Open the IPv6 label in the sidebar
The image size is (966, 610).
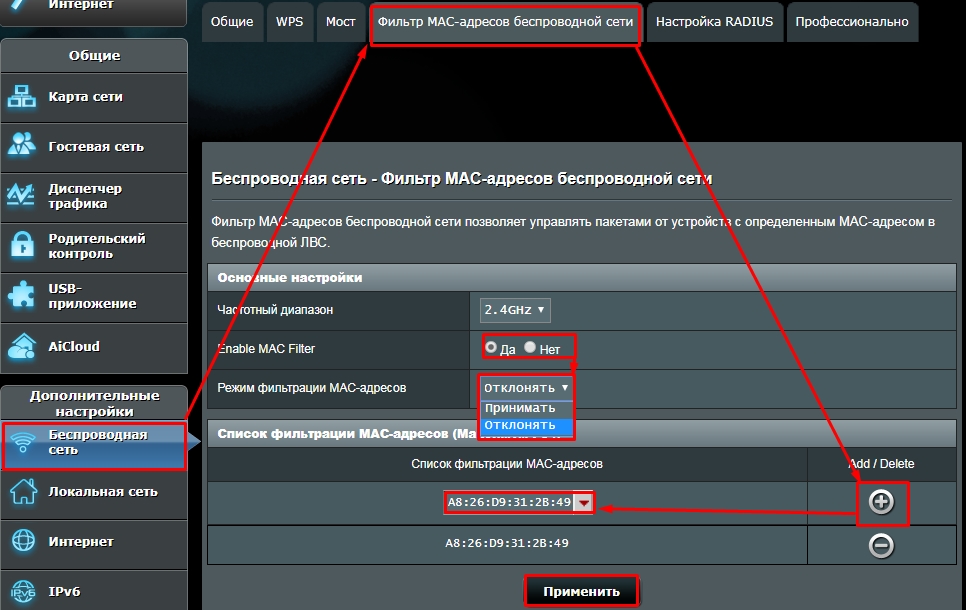coord(64,592)
